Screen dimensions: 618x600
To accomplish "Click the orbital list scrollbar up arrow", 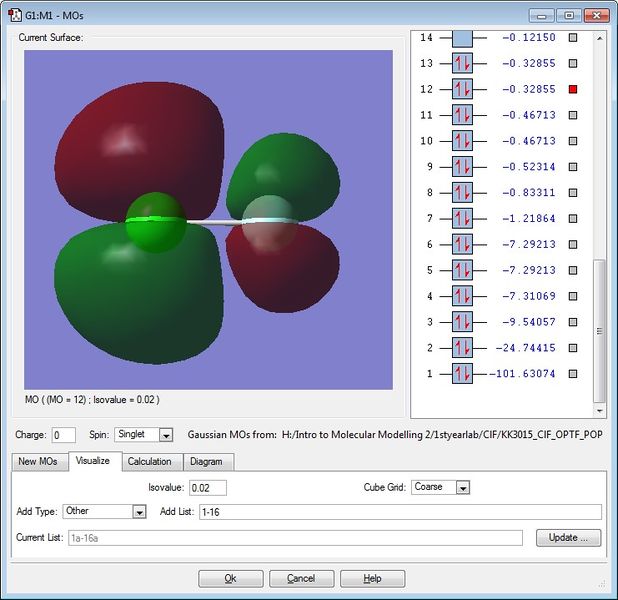I will (x=599, y=38).
